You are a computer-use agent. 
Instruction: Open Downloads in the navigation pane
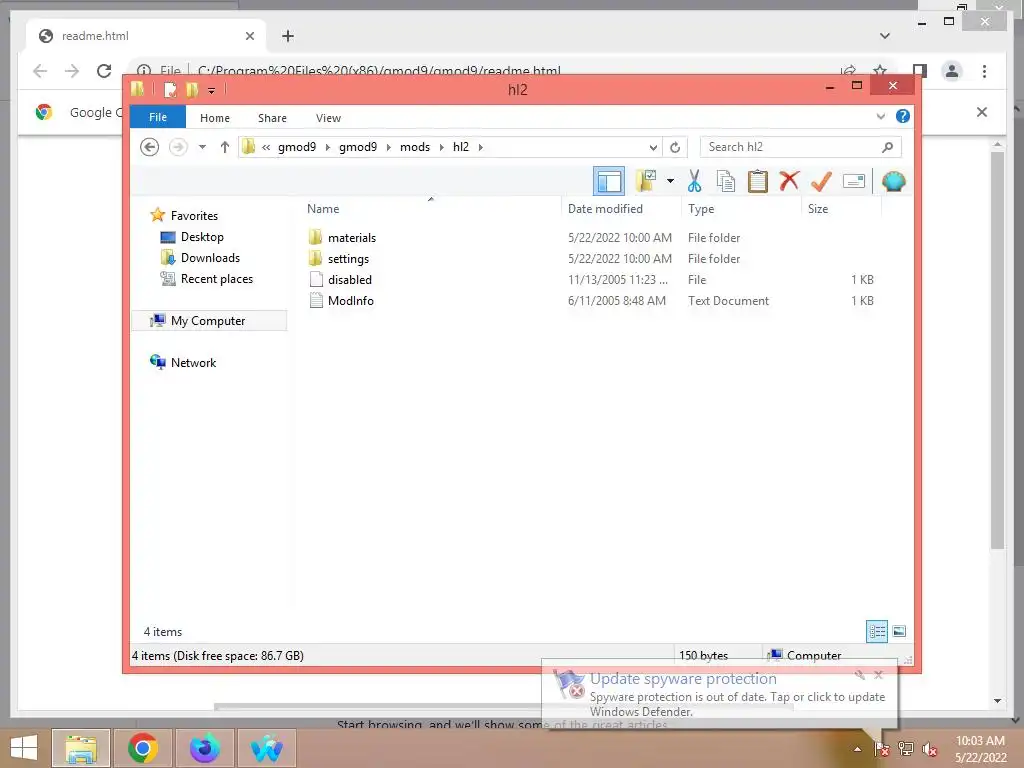coord(210,257)
